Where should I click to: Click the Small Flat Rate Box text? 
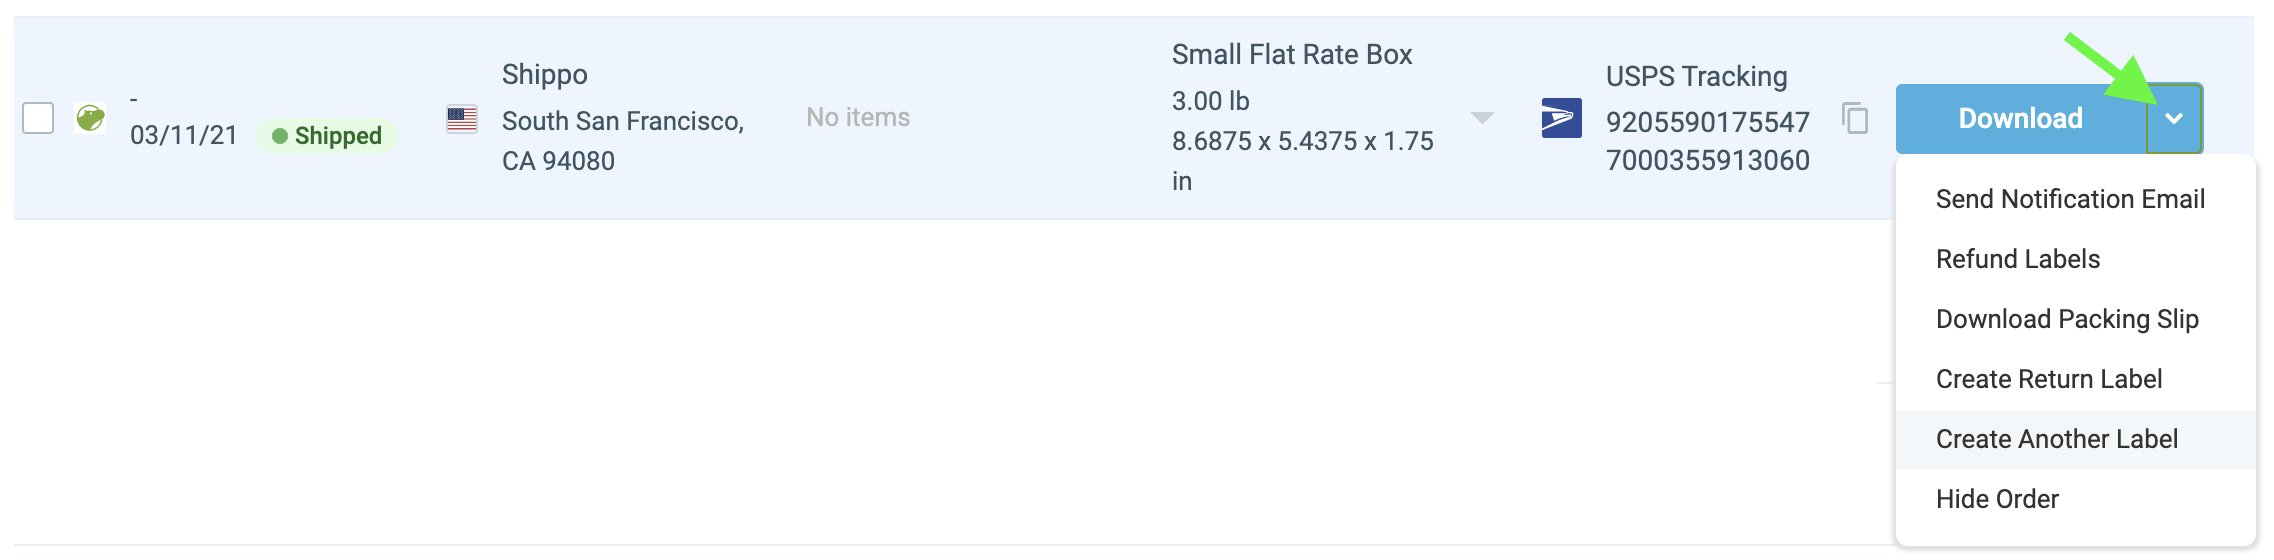pos(1292,55)
